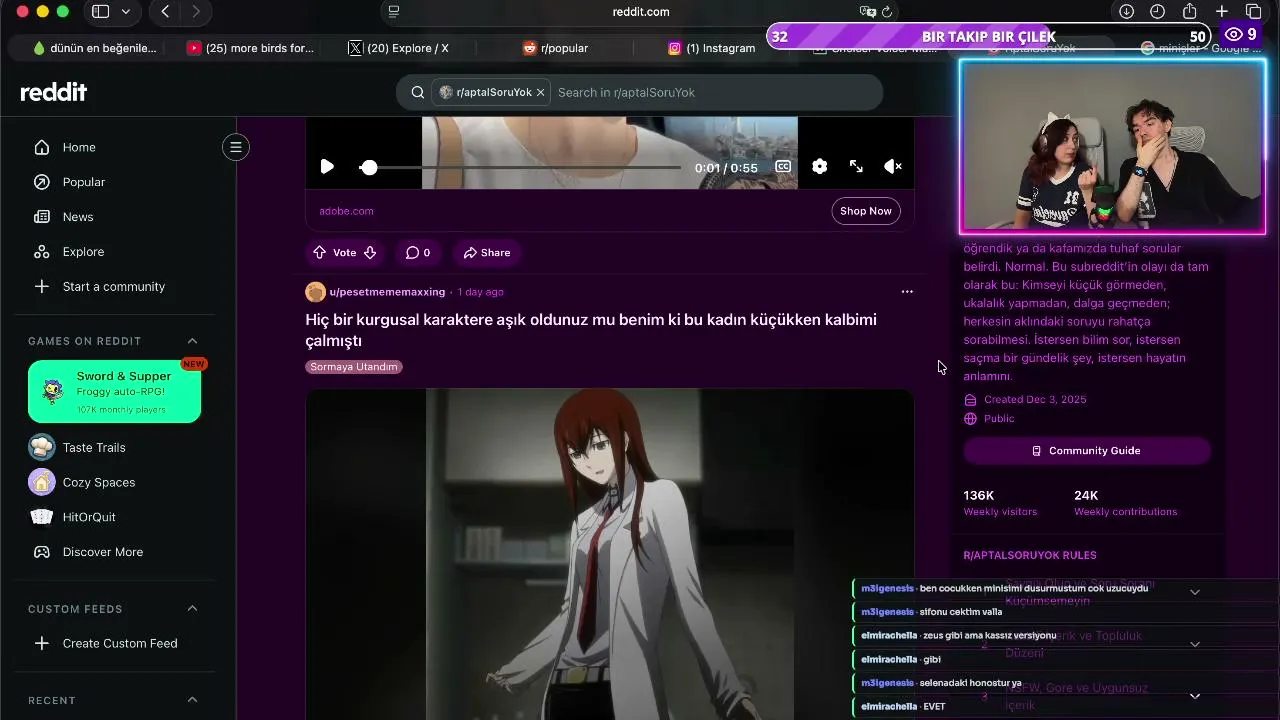Open the post titled Hiç bir kurgusal karaktere
Screen dimensions: 1280x720
(591, 330)
